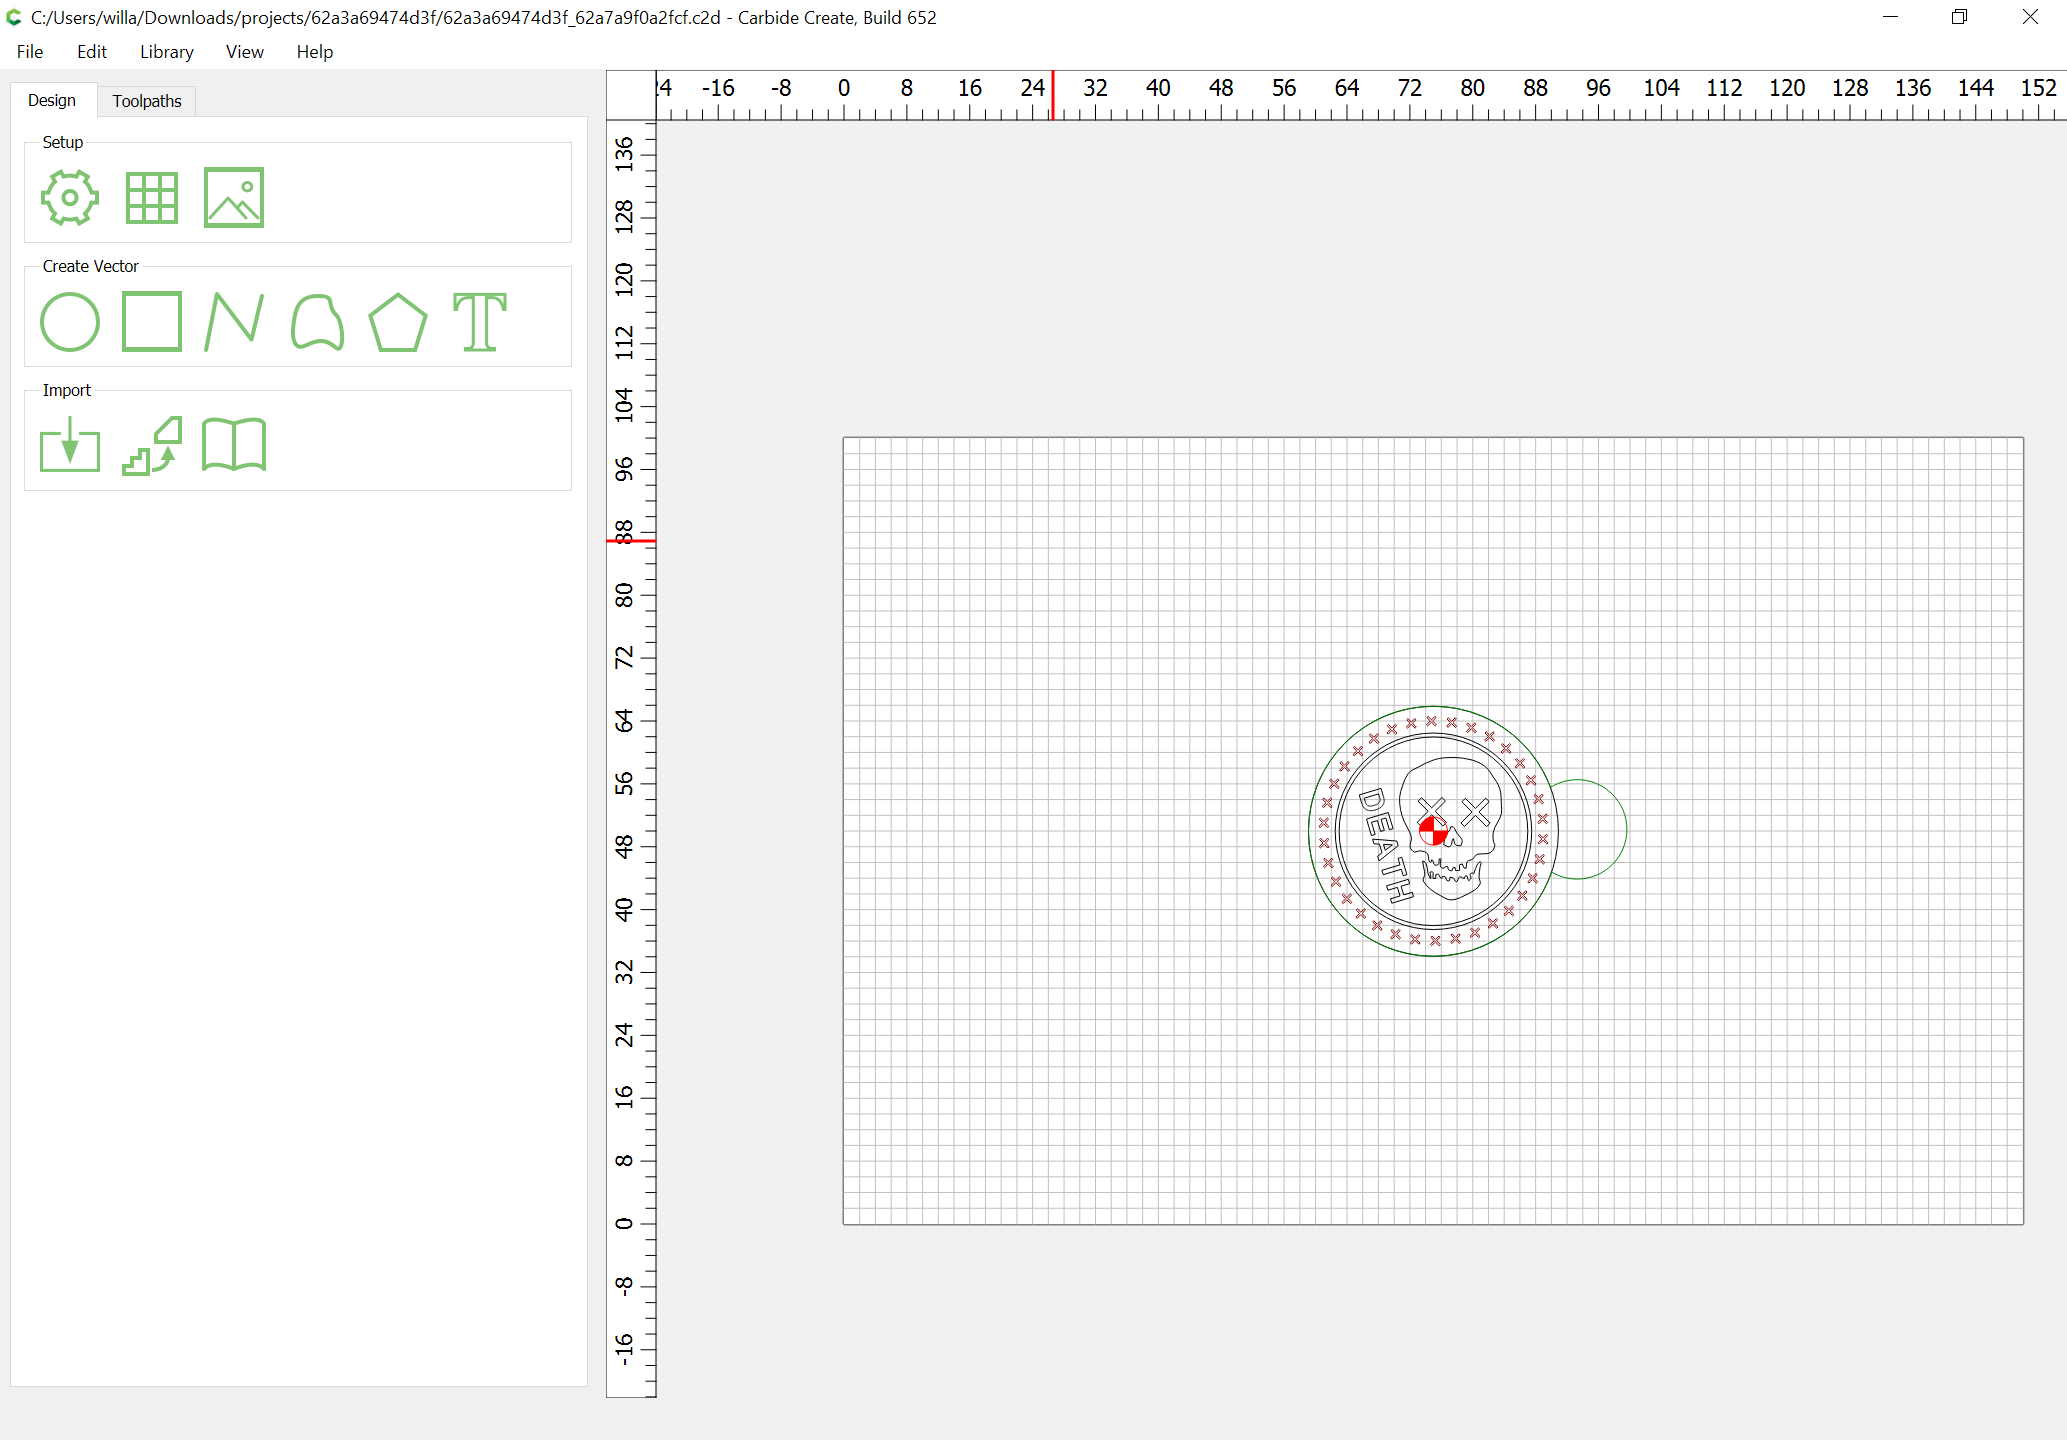The height and width of the screenshot is (1440, 2067).
Task: Select the Curve shape tool
Action: (x=317, y=322)
